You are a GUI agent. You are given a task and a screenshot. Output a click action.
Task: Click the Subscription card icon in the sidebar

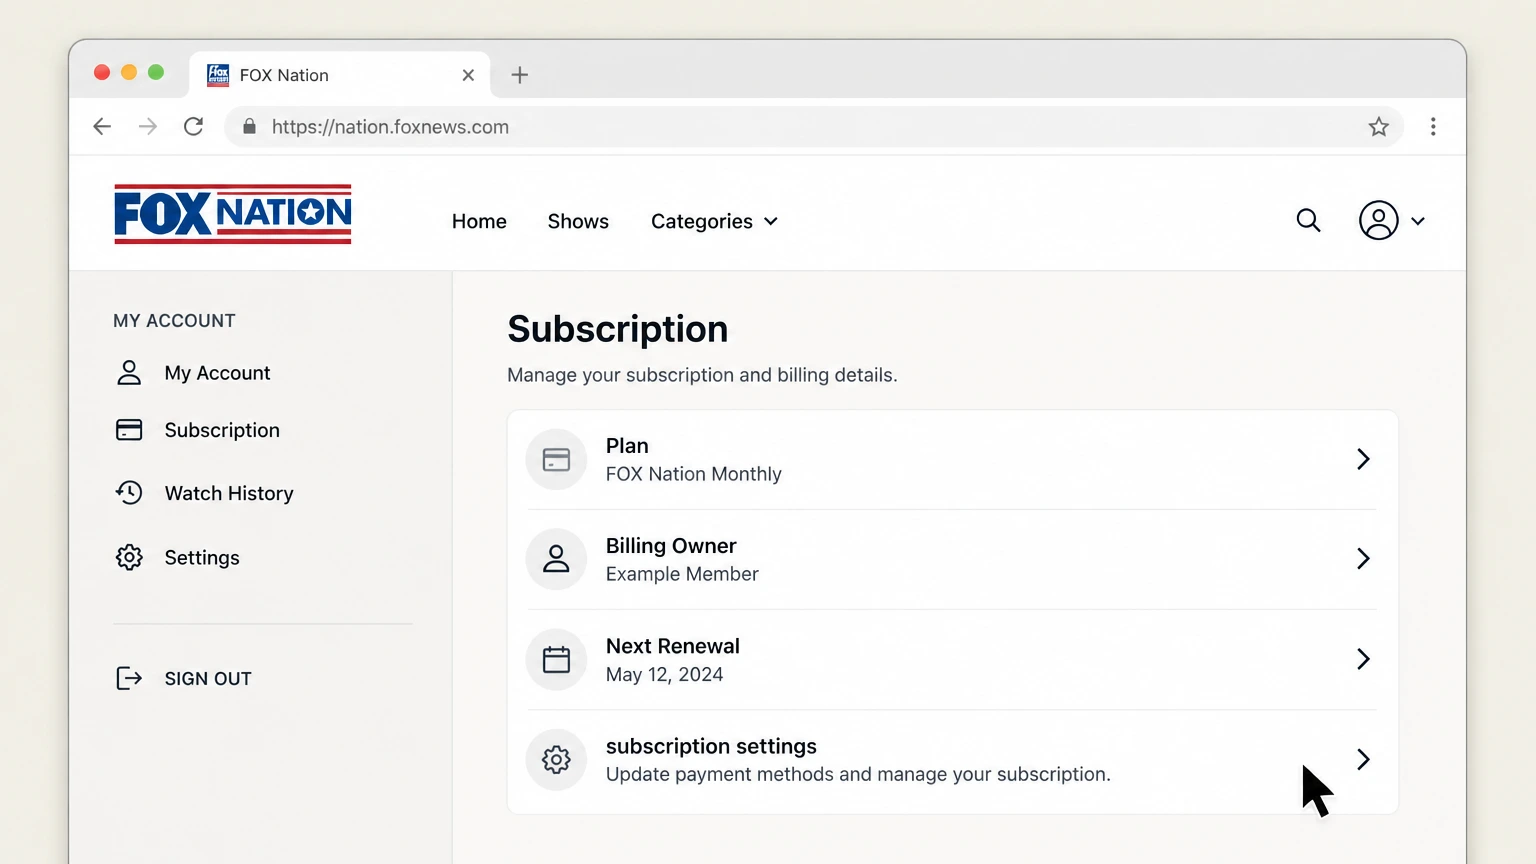[129, 430]
